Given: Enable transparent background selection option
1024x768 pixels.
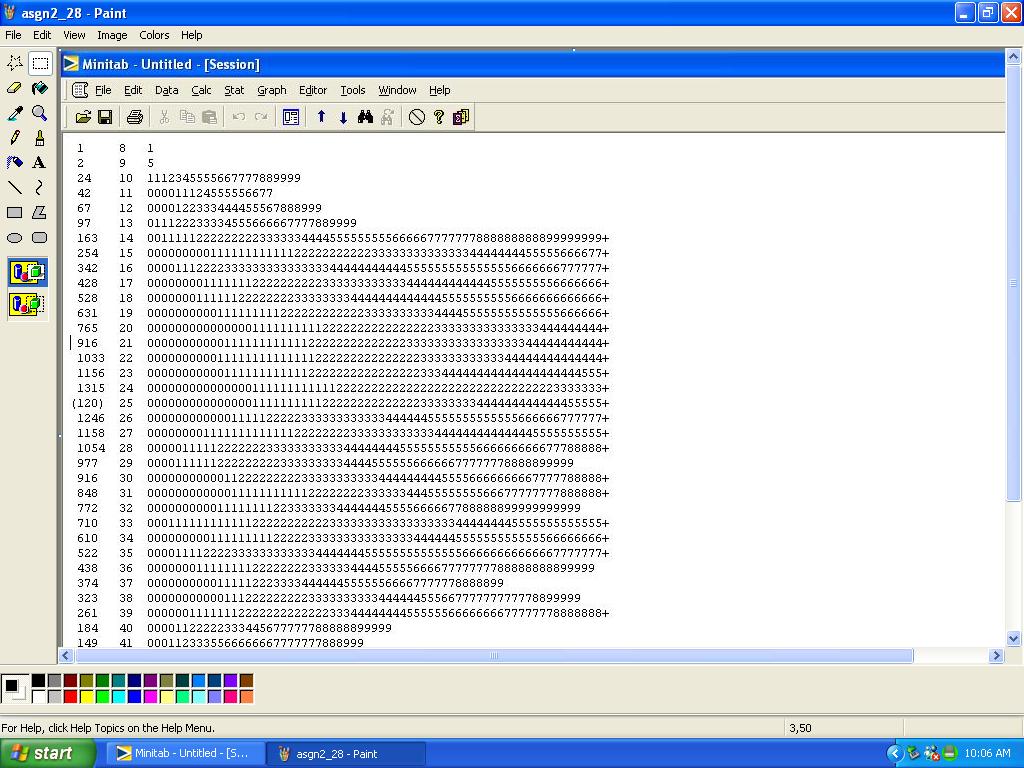Looking at the screenshot, I should coord(27,304).
